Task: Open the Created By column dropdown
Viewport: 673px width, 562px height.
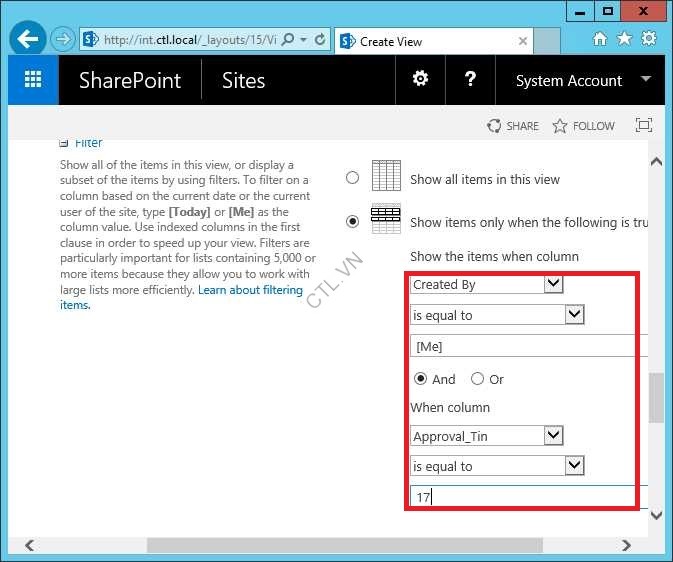Action: 487,285
